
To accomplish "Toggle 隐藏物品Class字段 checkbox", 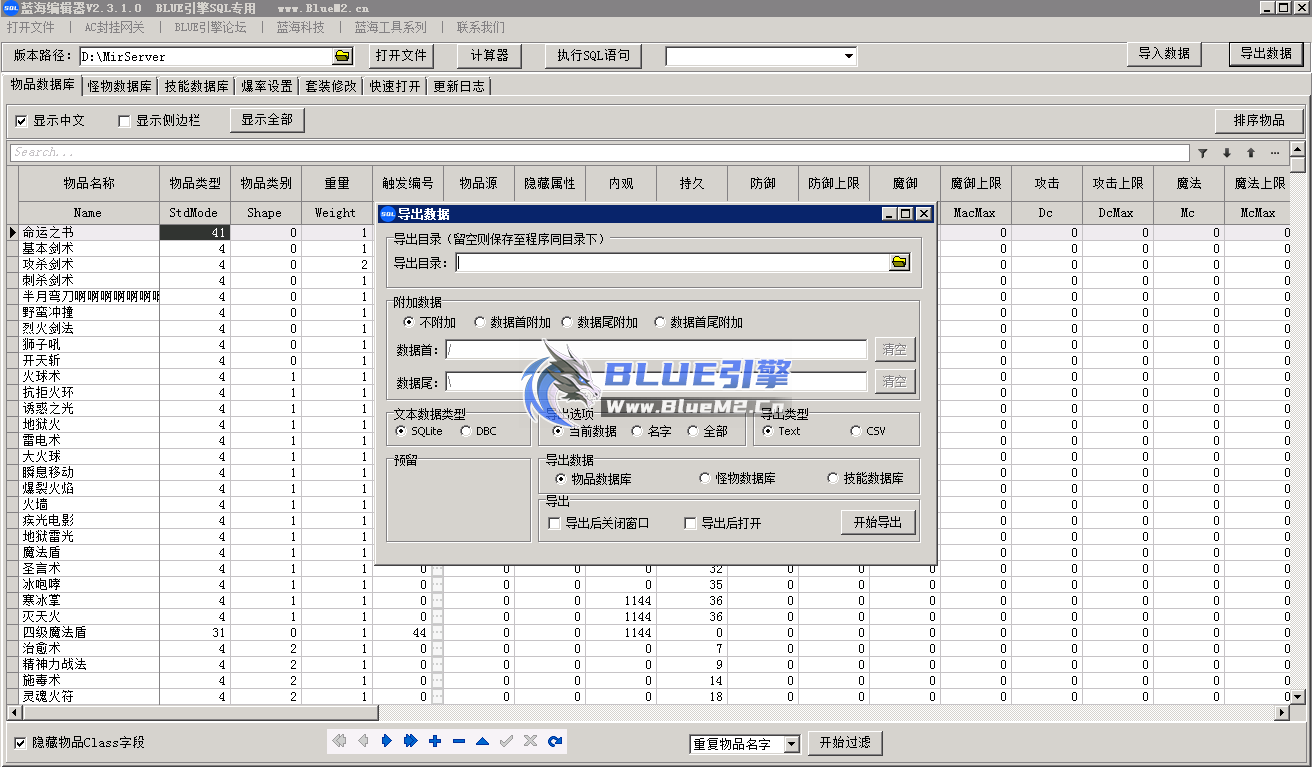I will [x=21, y=743].
